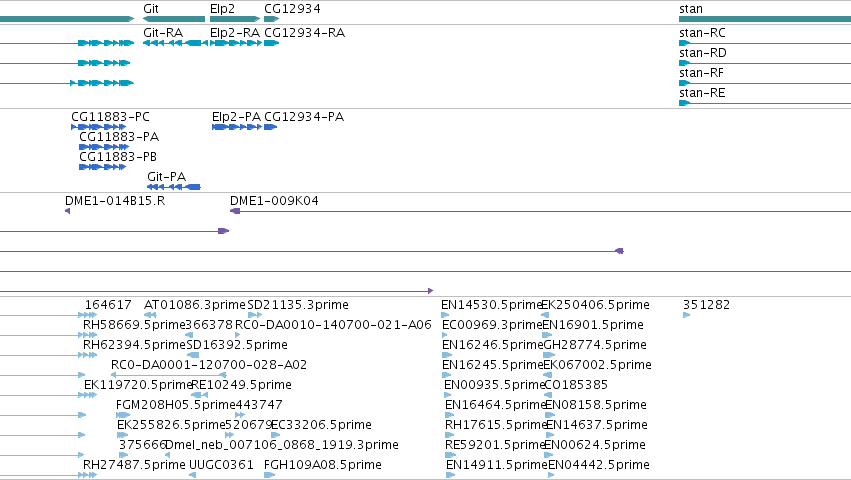The image size is (851, 480).
Task: Click the CG12934 gene label
Action: (x=292, y=9)
